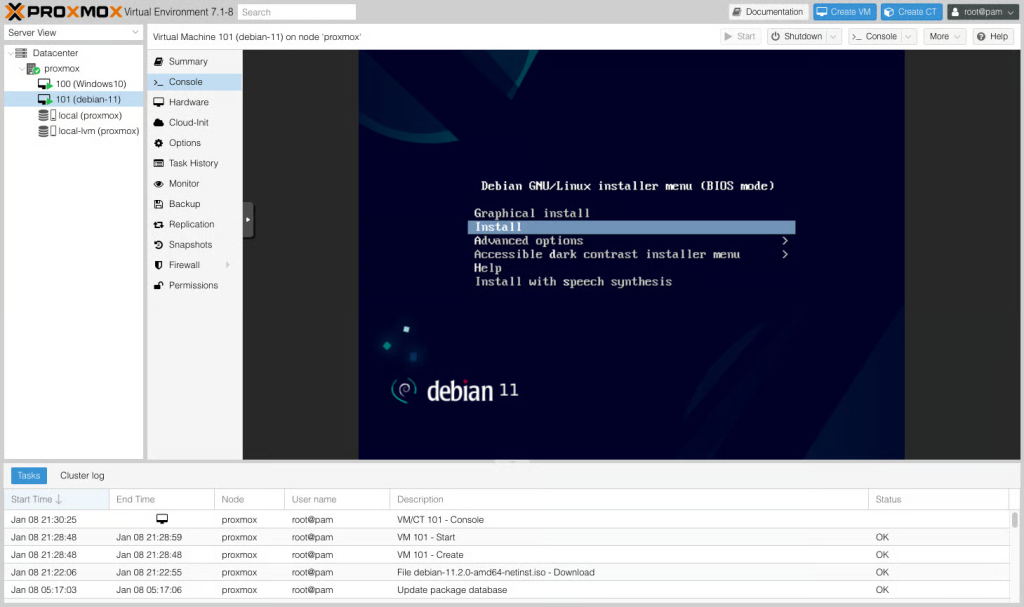
Task: Click the Status column header
Action: click(x=938, y=499)
